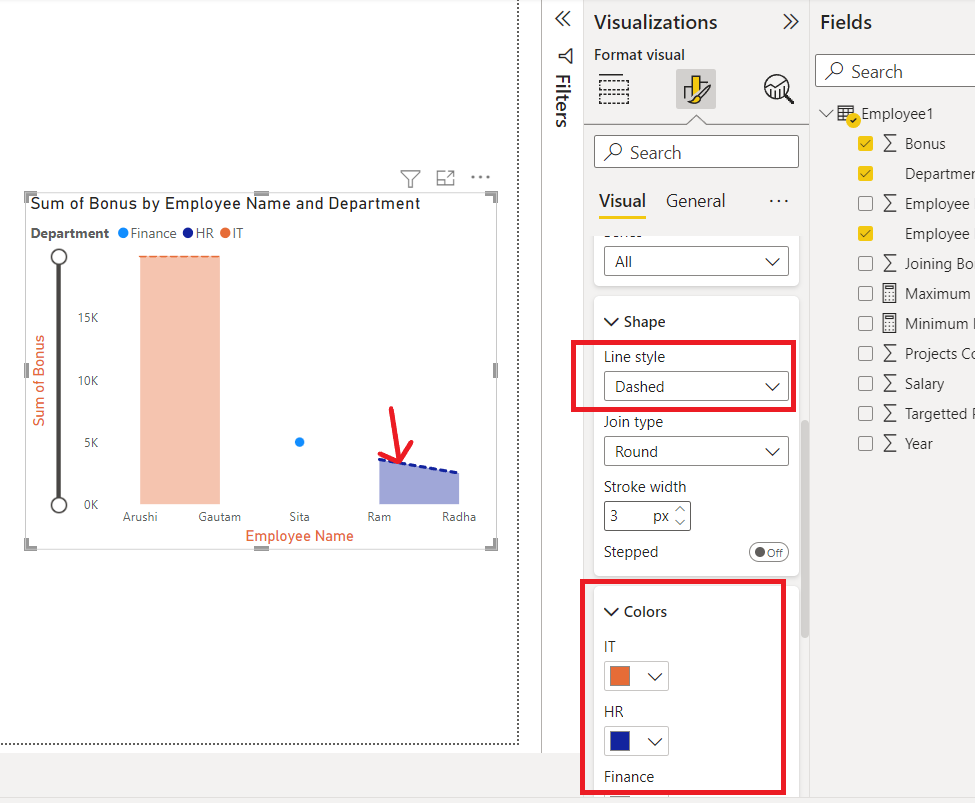Screen dimensions: 975x803
Task: Uncheck the Bonus field checkbox
Action: coord(865,144)
